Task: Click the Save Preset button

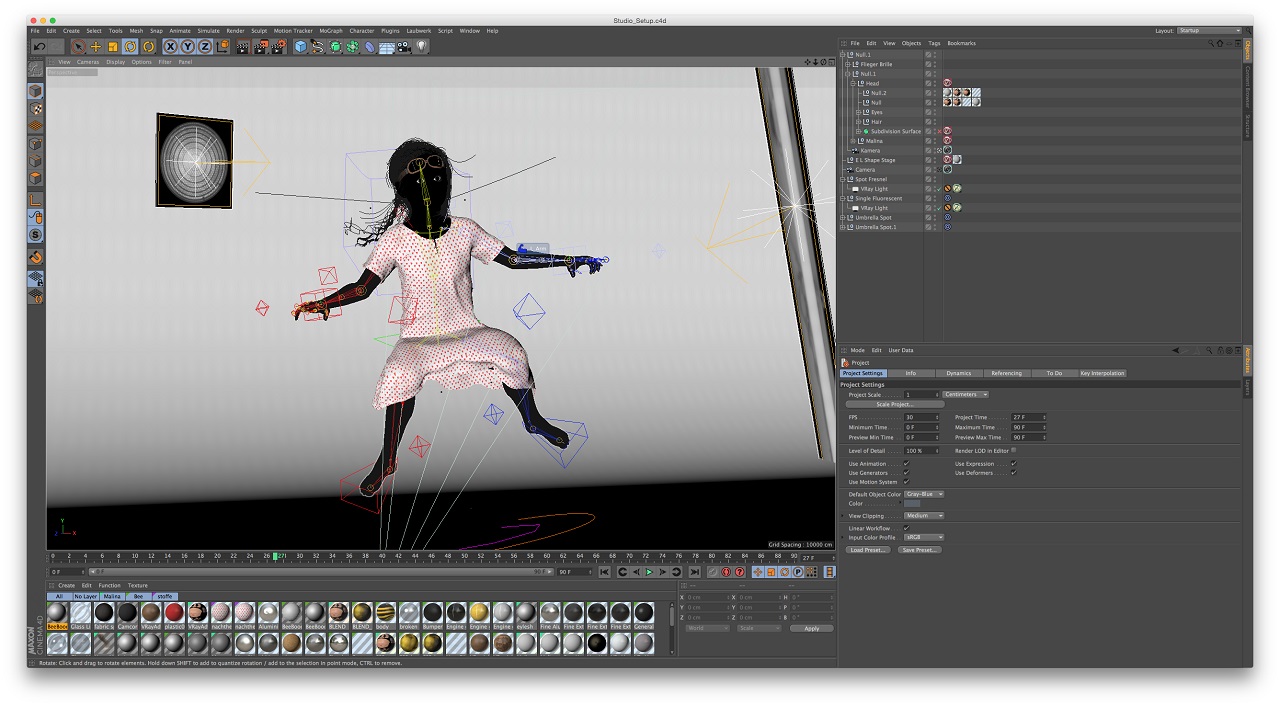Action: pos(919,550)
